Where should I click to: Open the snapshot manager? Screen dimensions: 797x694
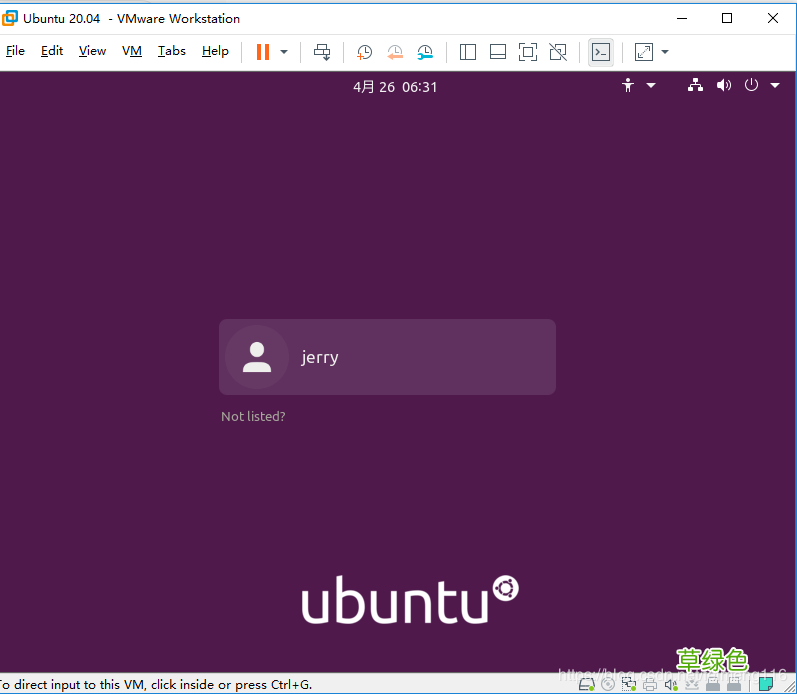pos(425,52)
